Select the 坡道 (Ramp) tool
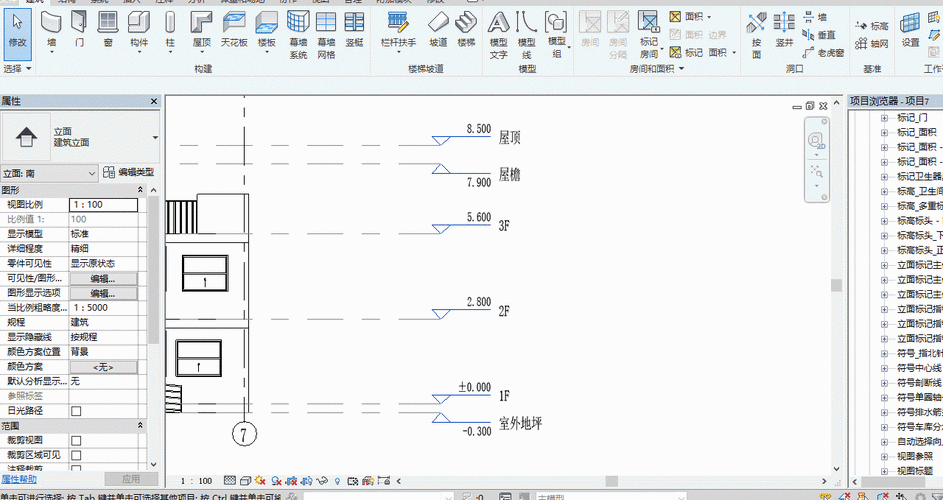 pos(438,29)
